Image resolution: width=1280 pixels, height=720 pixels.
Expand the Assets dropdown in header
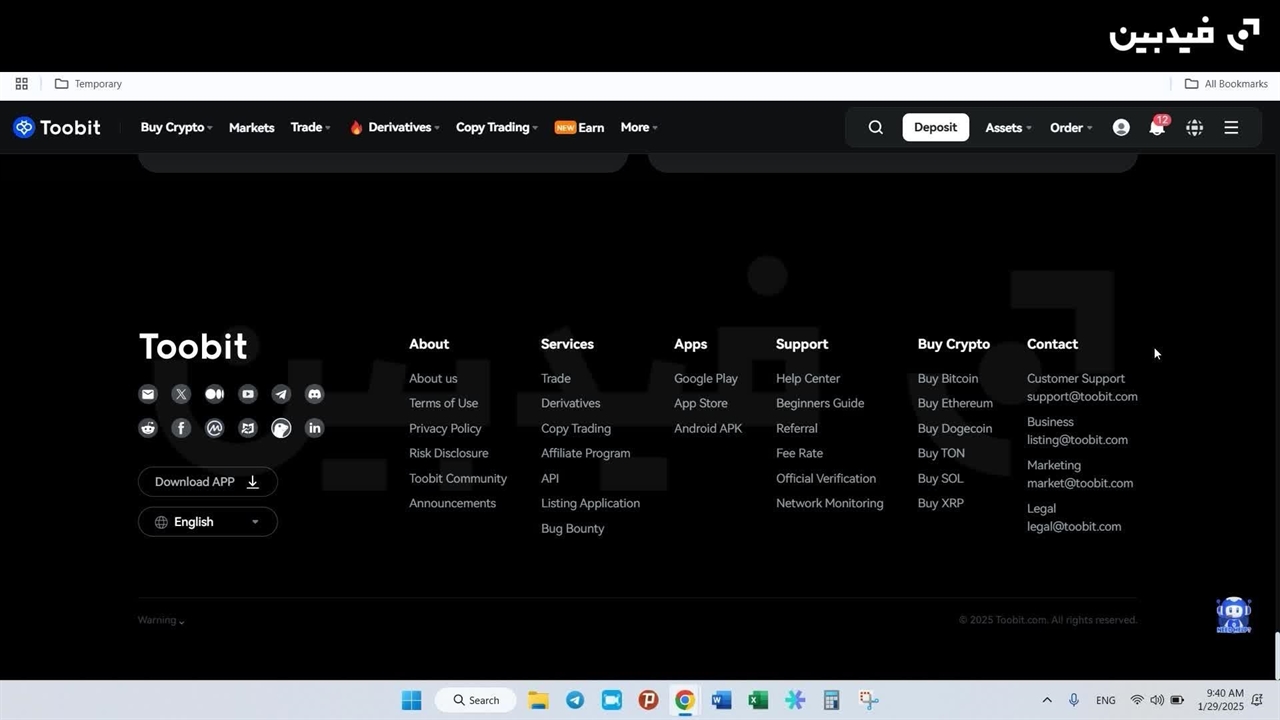(x=1008, y=128)
